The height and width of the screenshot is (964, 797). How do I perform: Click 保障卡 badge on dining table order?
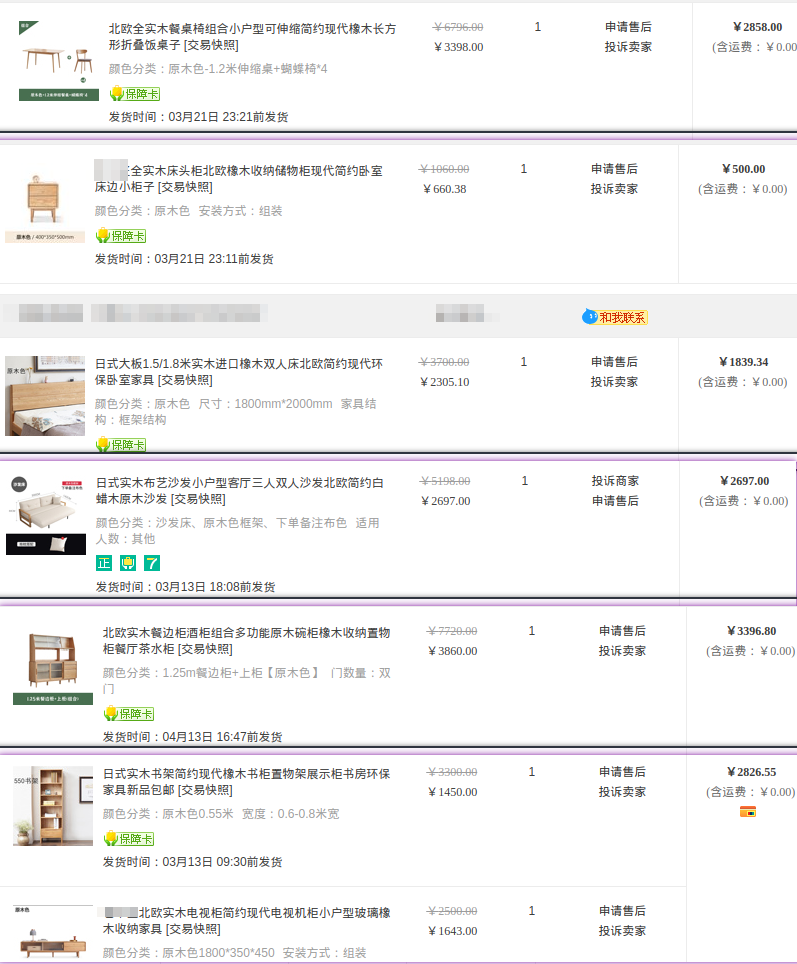pyautogui.click(x=134, y=94)
